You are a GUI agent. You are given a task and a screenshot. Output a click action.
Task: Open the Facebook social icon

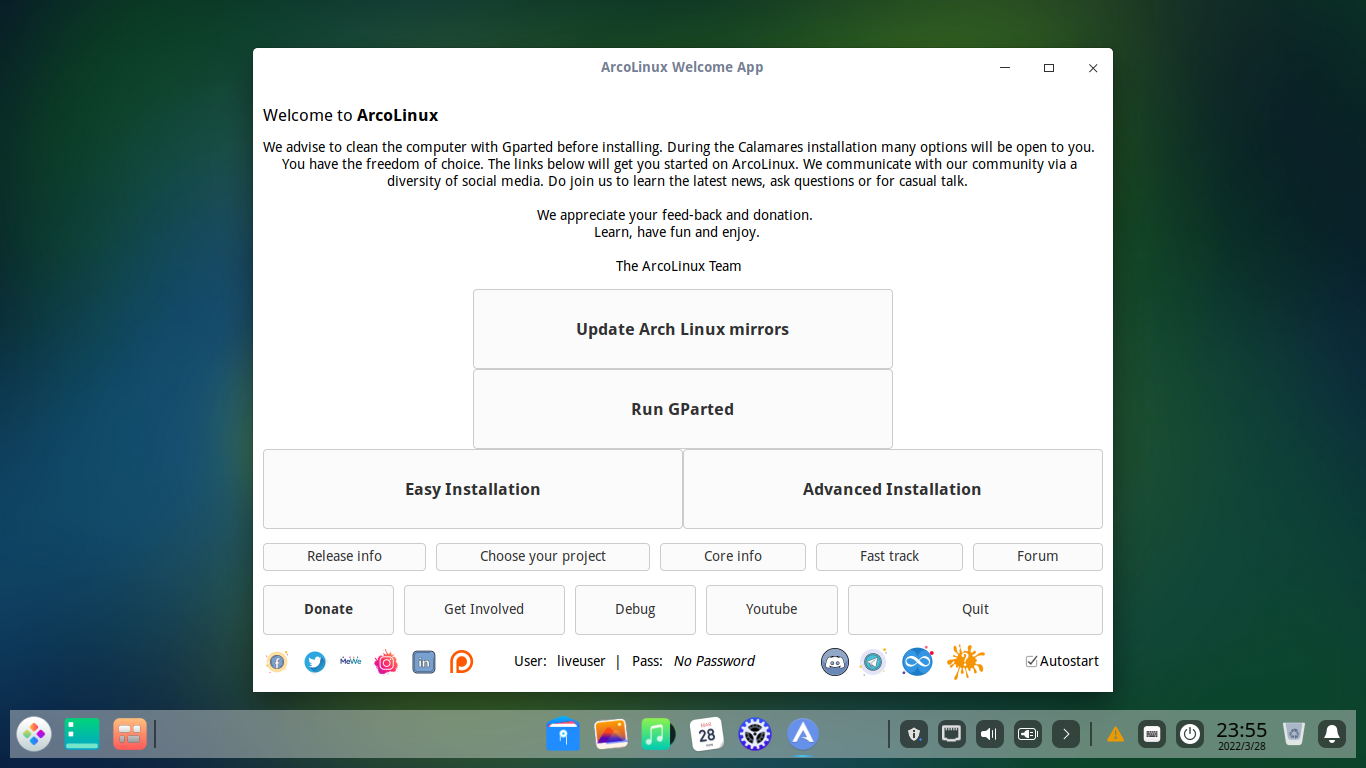pyautogui.click(x=277, y=662)
